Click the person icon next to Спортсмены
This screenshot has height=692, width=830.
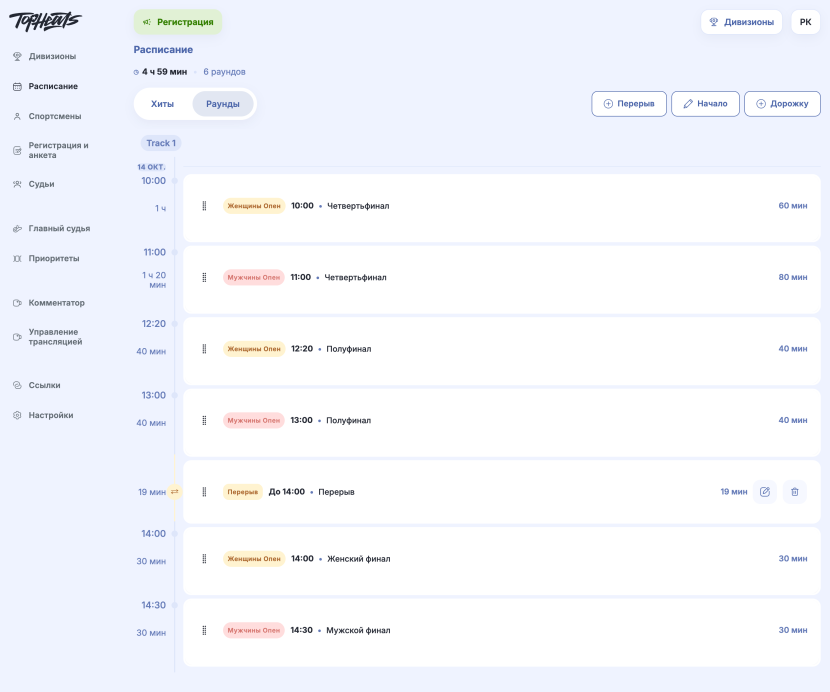coord(17,116)
